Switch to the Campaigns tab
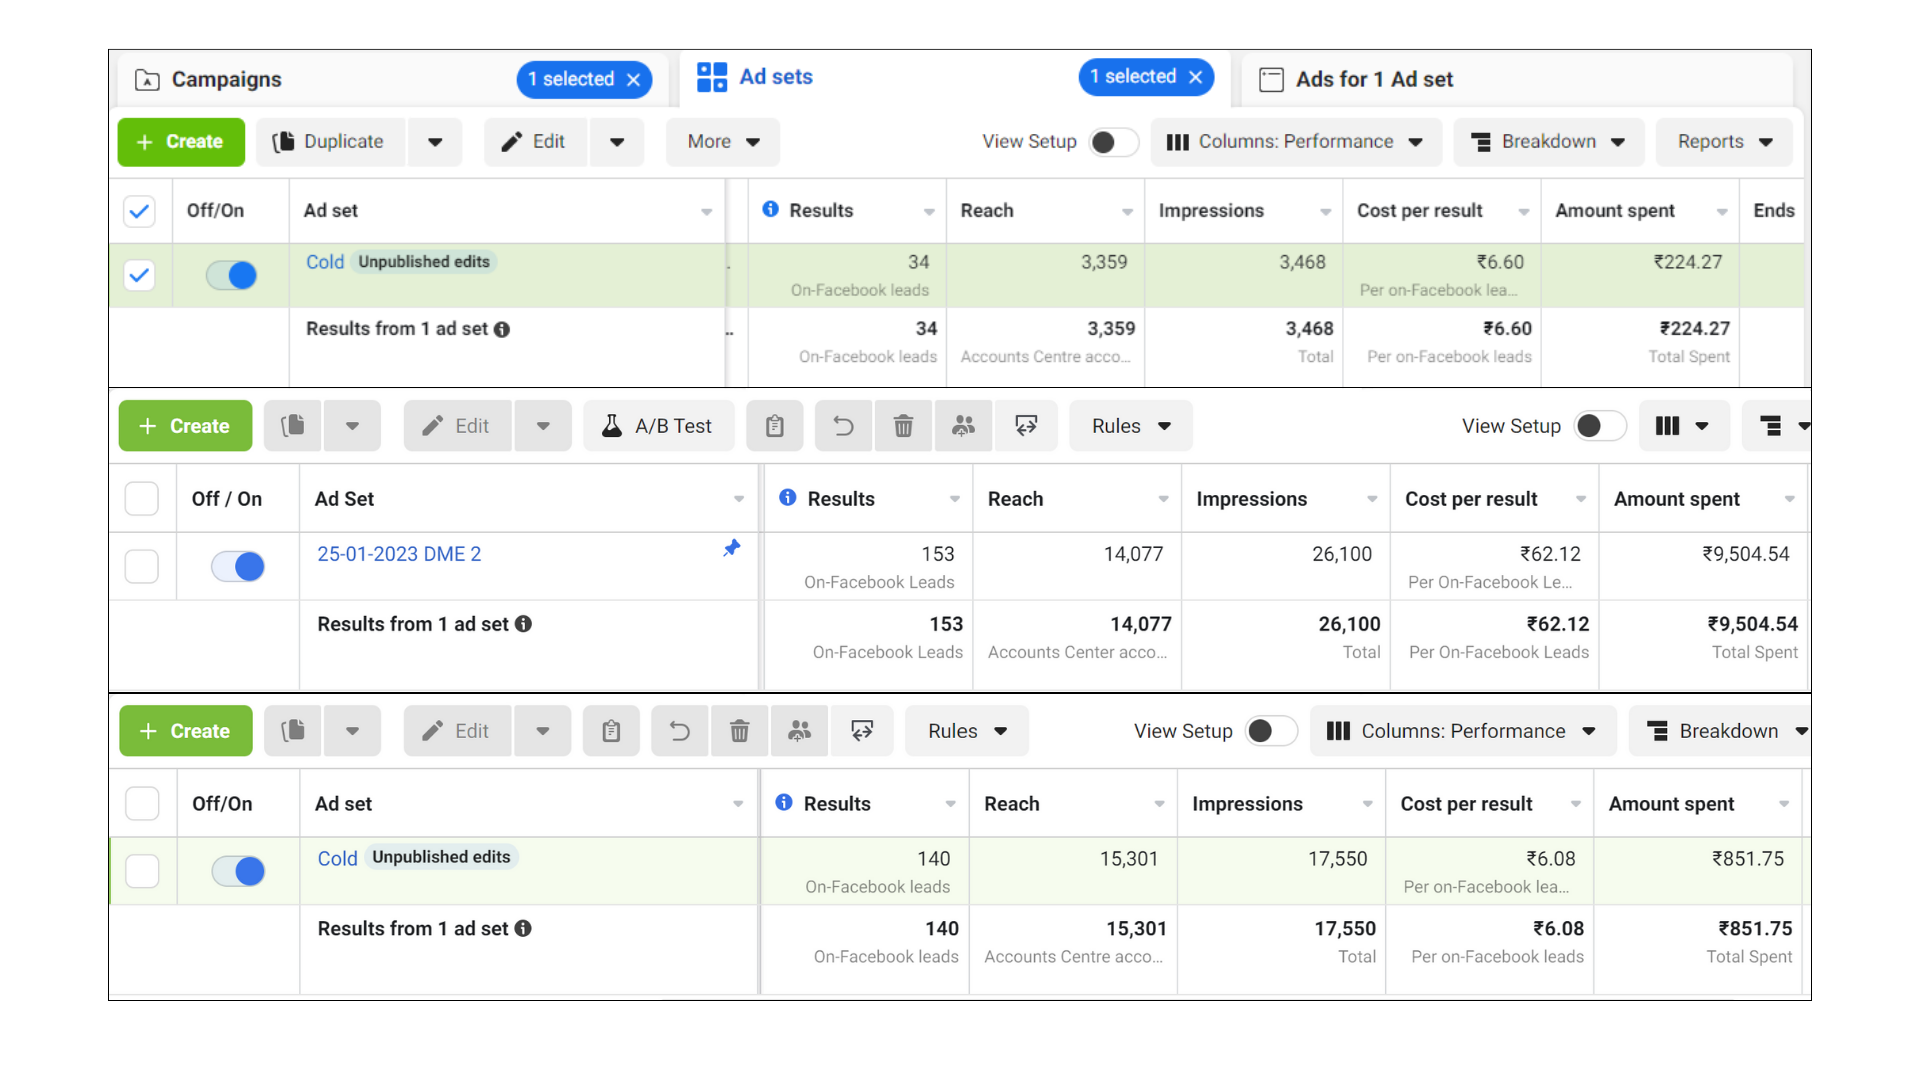The height and width of the screenshot is (1080, 1920). 227,79
